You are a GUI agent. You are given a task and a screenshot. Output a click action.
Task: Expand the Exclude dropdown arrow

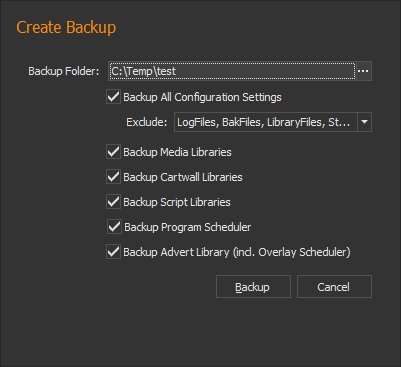point(364,122)
